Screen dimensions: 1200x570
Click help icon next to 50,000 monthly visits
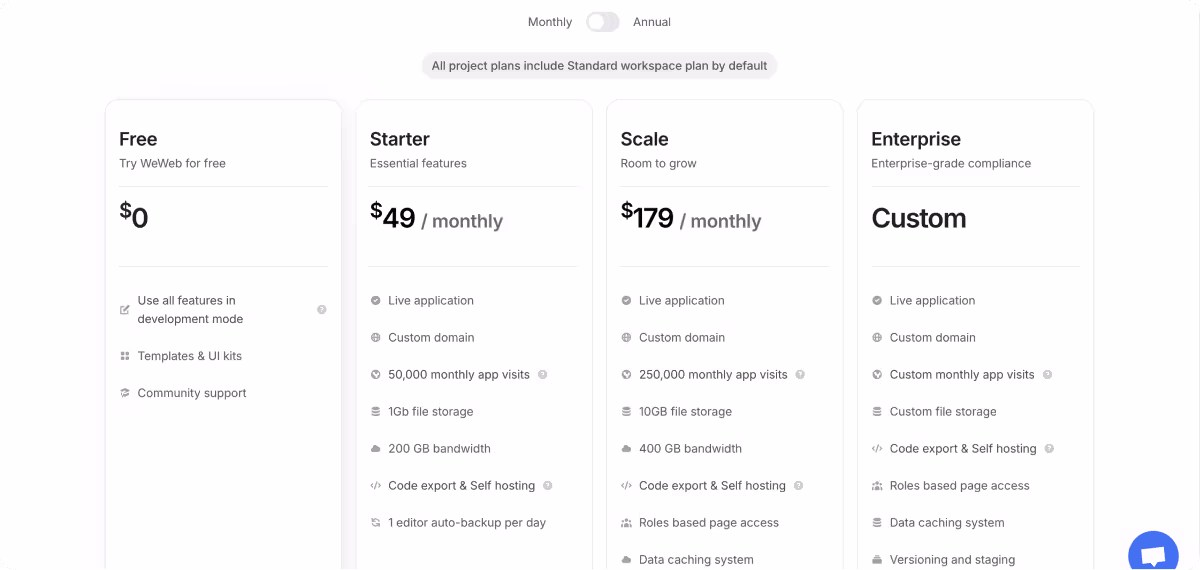coord(543,375)
